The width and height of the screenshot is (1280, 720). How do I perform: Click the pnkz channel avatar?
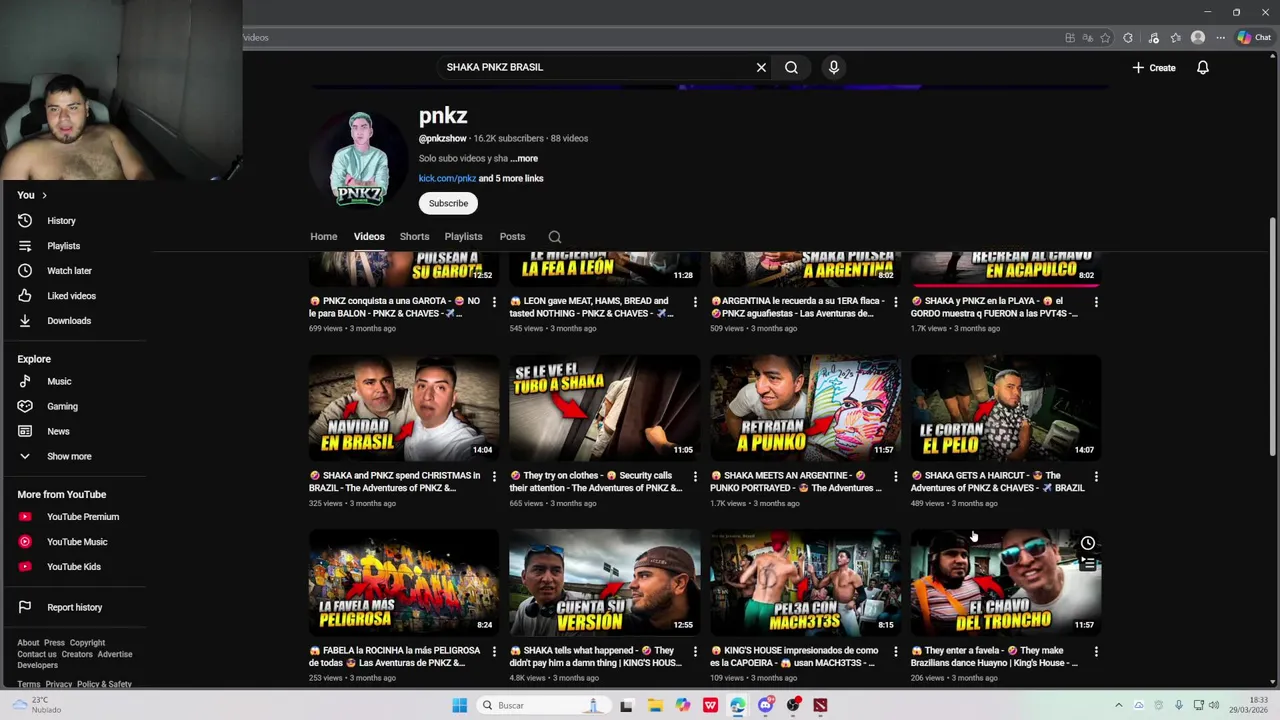click(359, 160)
